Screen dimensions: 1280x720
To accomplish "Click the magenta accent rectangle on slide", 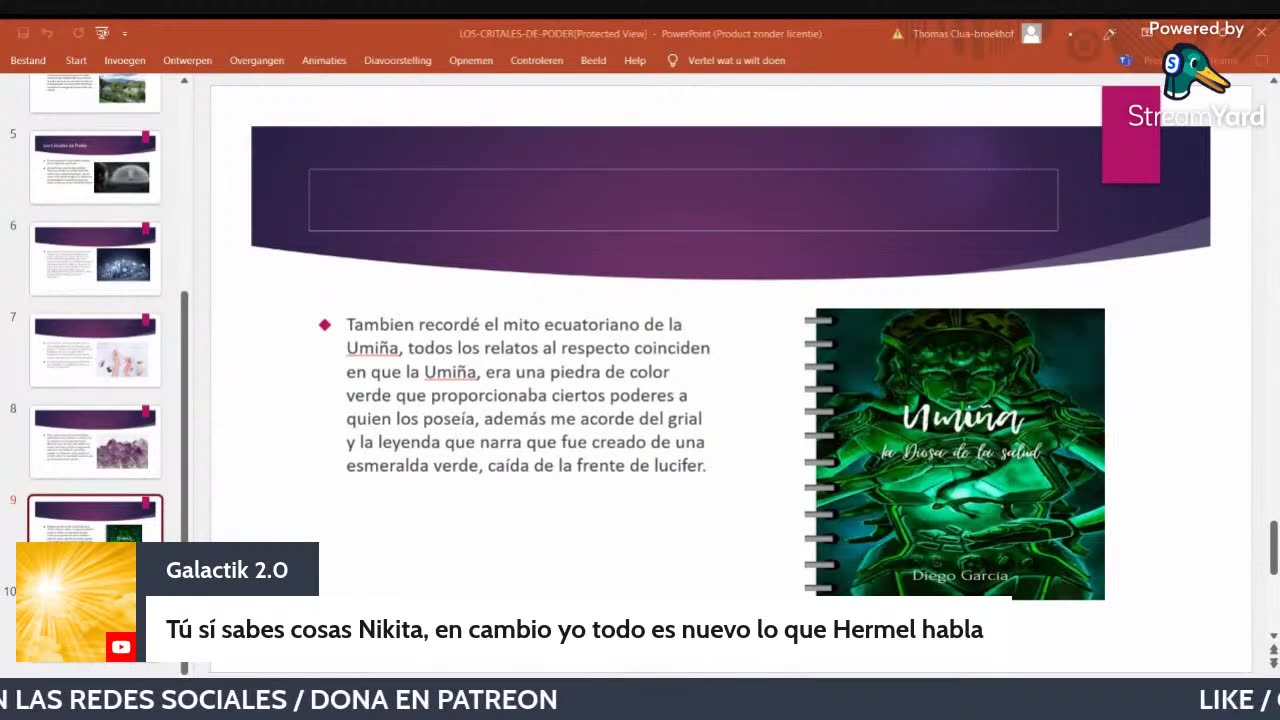I will tap(1131, 135).
